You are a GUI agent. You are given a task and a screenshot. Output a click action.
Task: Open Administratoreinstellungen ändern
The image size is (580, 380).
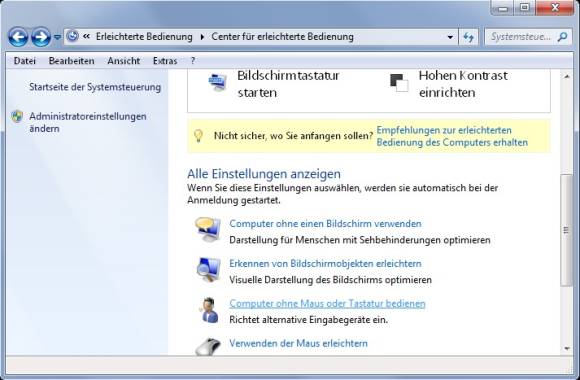point(88,122)
